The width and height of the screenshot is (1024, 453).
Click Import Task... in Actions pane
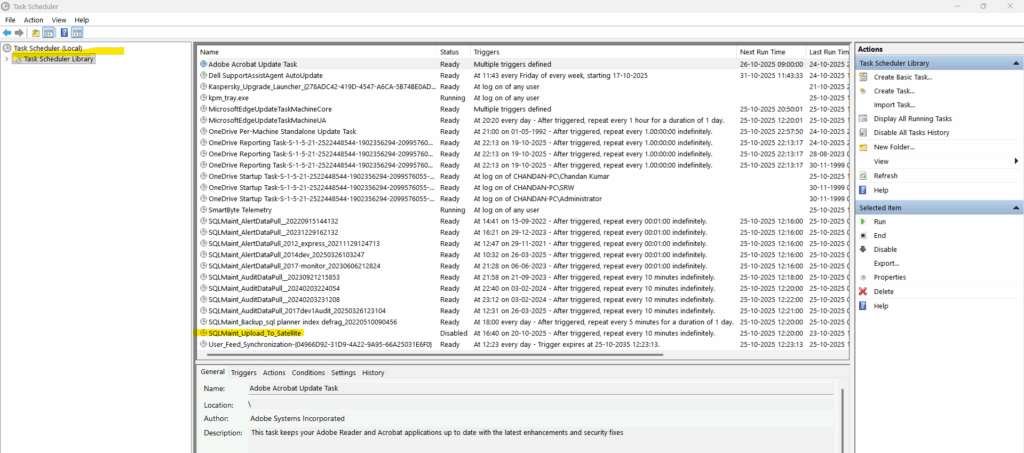click(894, 105)
